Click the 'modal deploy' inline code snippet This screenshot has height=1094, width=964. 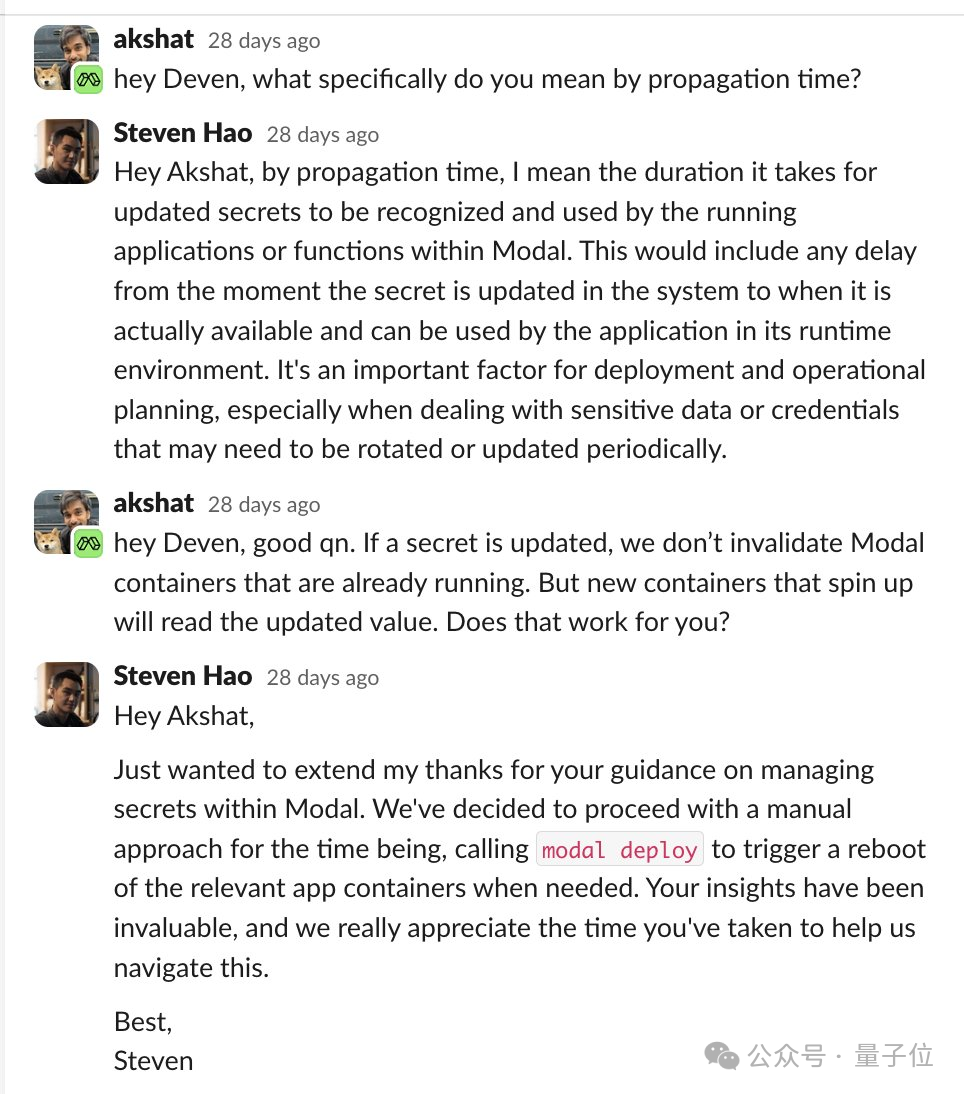pyautogui.click(x=620, y=849)
